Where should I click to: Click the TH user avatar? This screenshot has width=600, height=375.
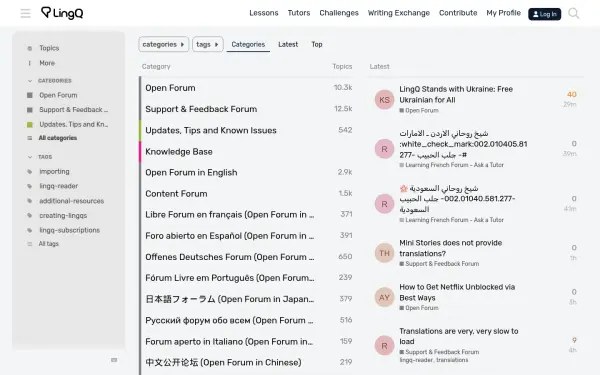pyautogui.click(x=384, y=253)
